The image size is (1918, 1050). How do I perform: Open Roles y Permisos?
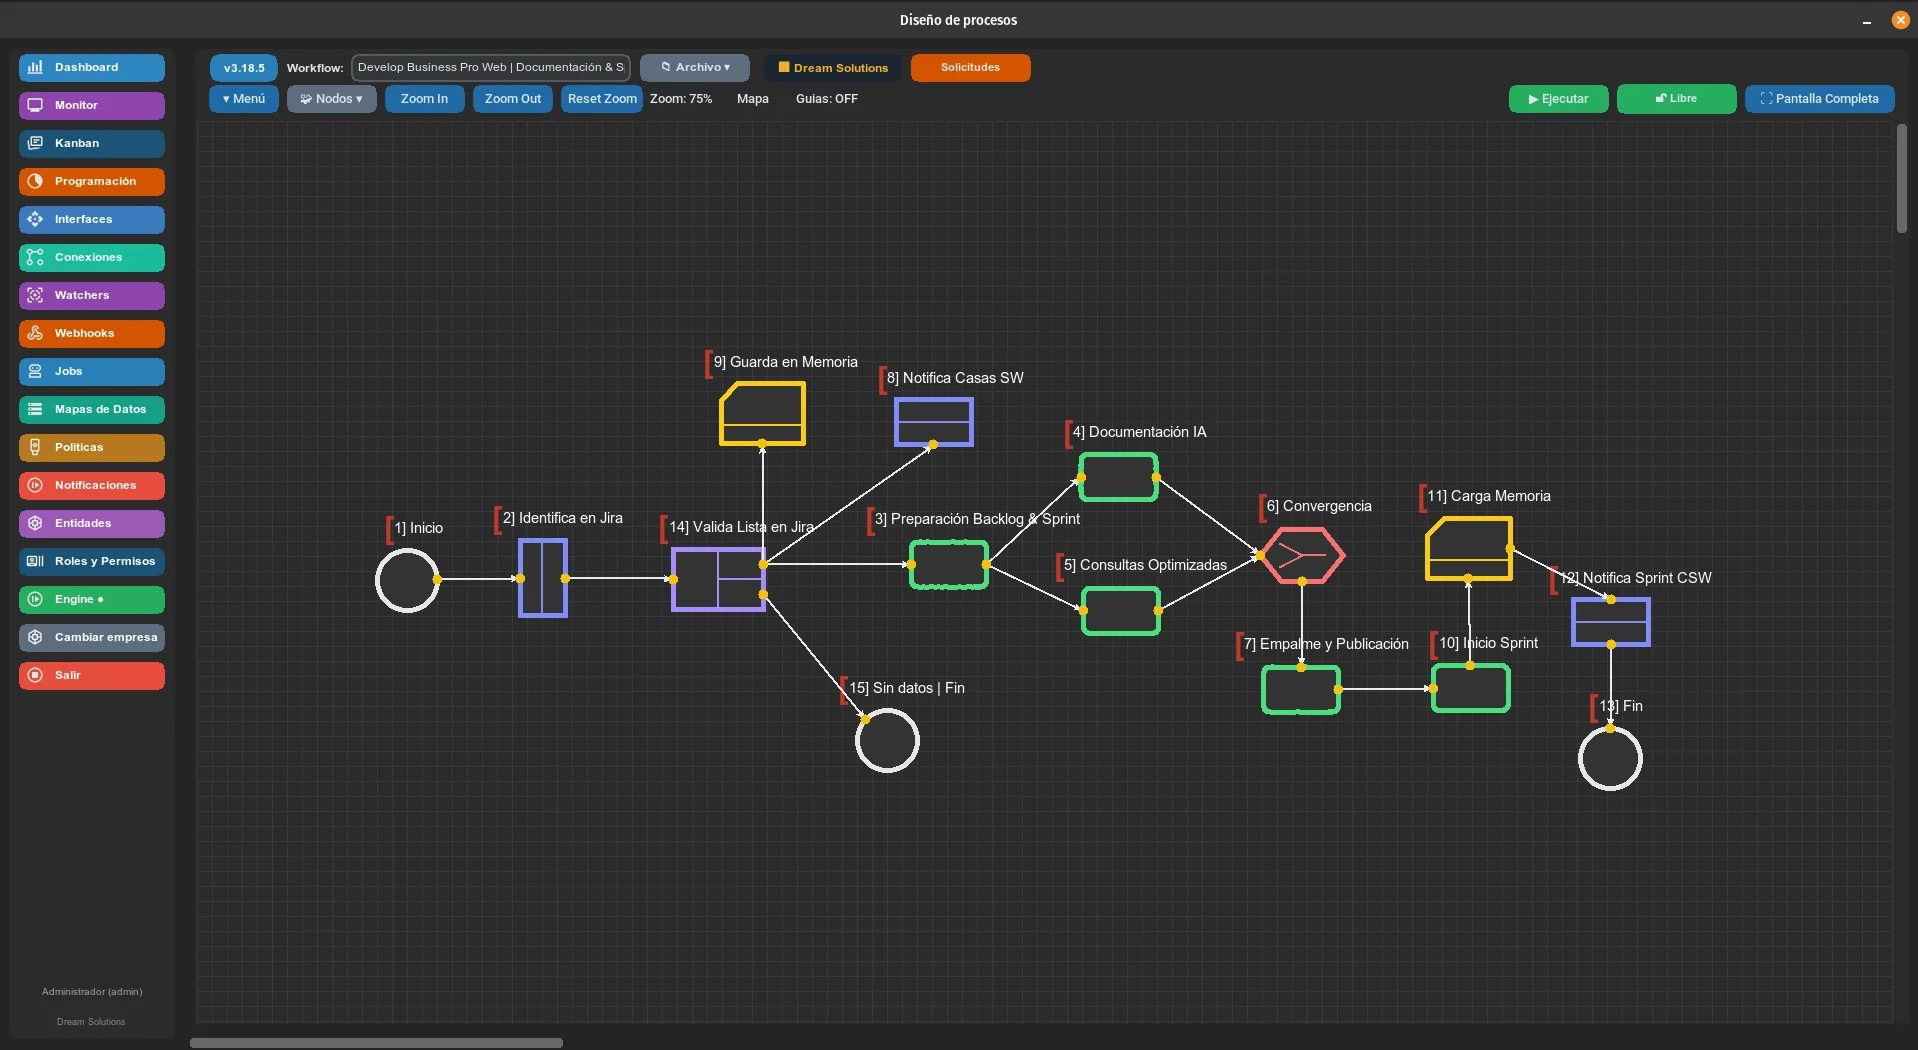pos(91,561)
